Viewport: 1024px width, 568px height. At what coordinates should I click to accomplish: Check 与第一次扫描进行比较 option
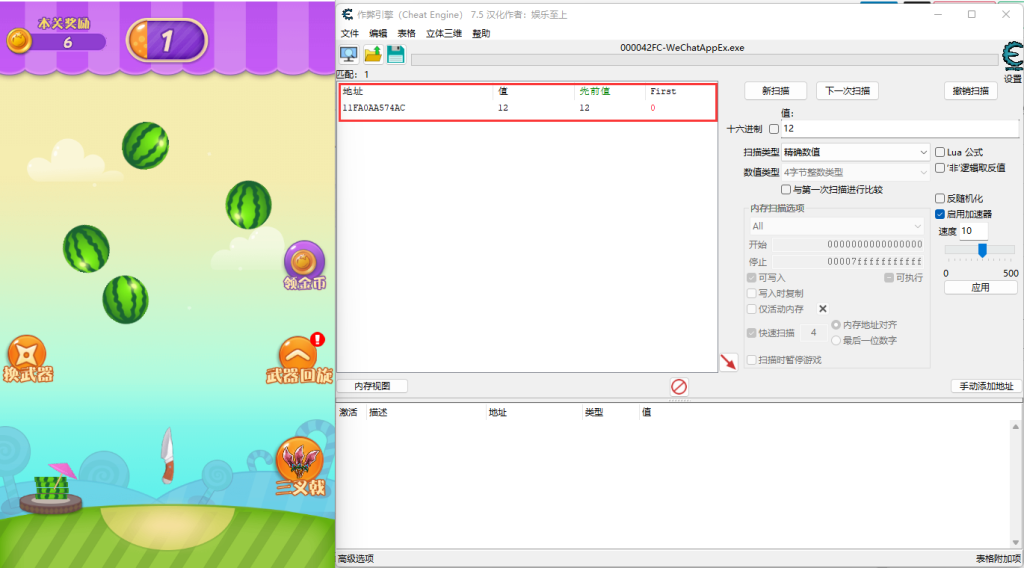click(x=786, y=189)
